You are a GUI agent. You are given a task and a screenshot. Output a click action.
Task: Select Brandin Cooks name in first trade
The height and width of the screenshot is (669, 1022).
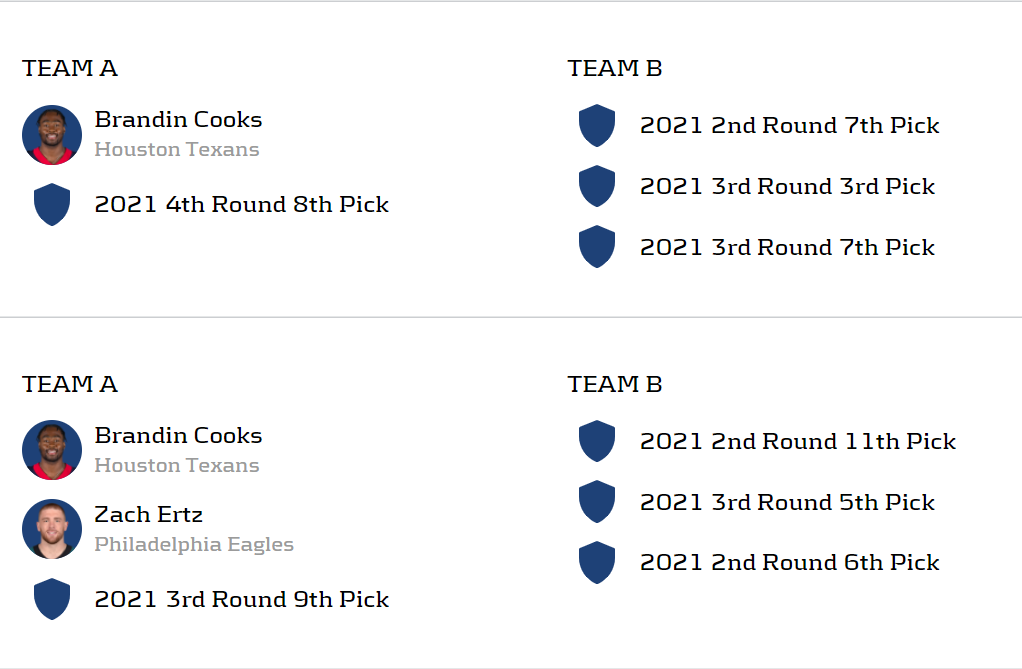coord(178,120)
